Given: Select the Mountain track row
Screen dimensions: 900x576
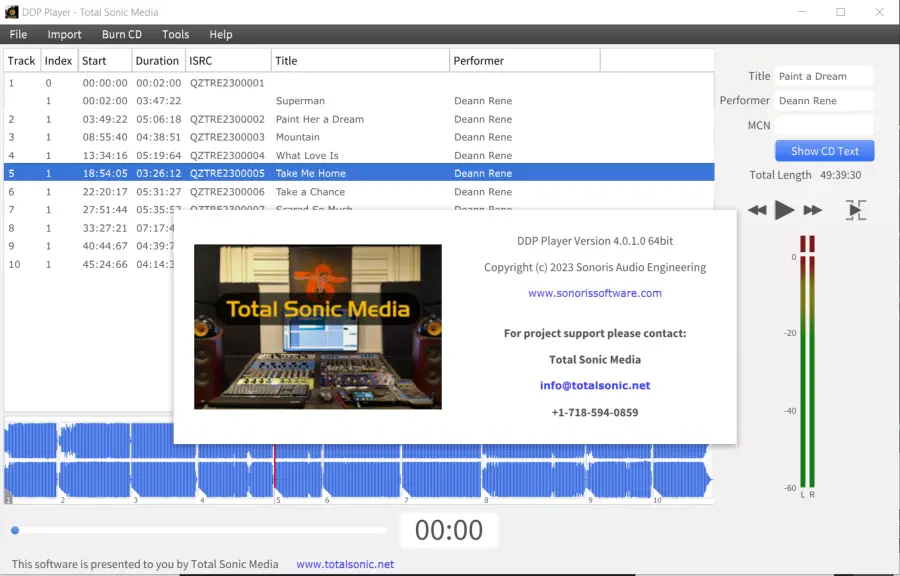Looking at the screenshot, I should pyautogui.click(x=298, y=137).
